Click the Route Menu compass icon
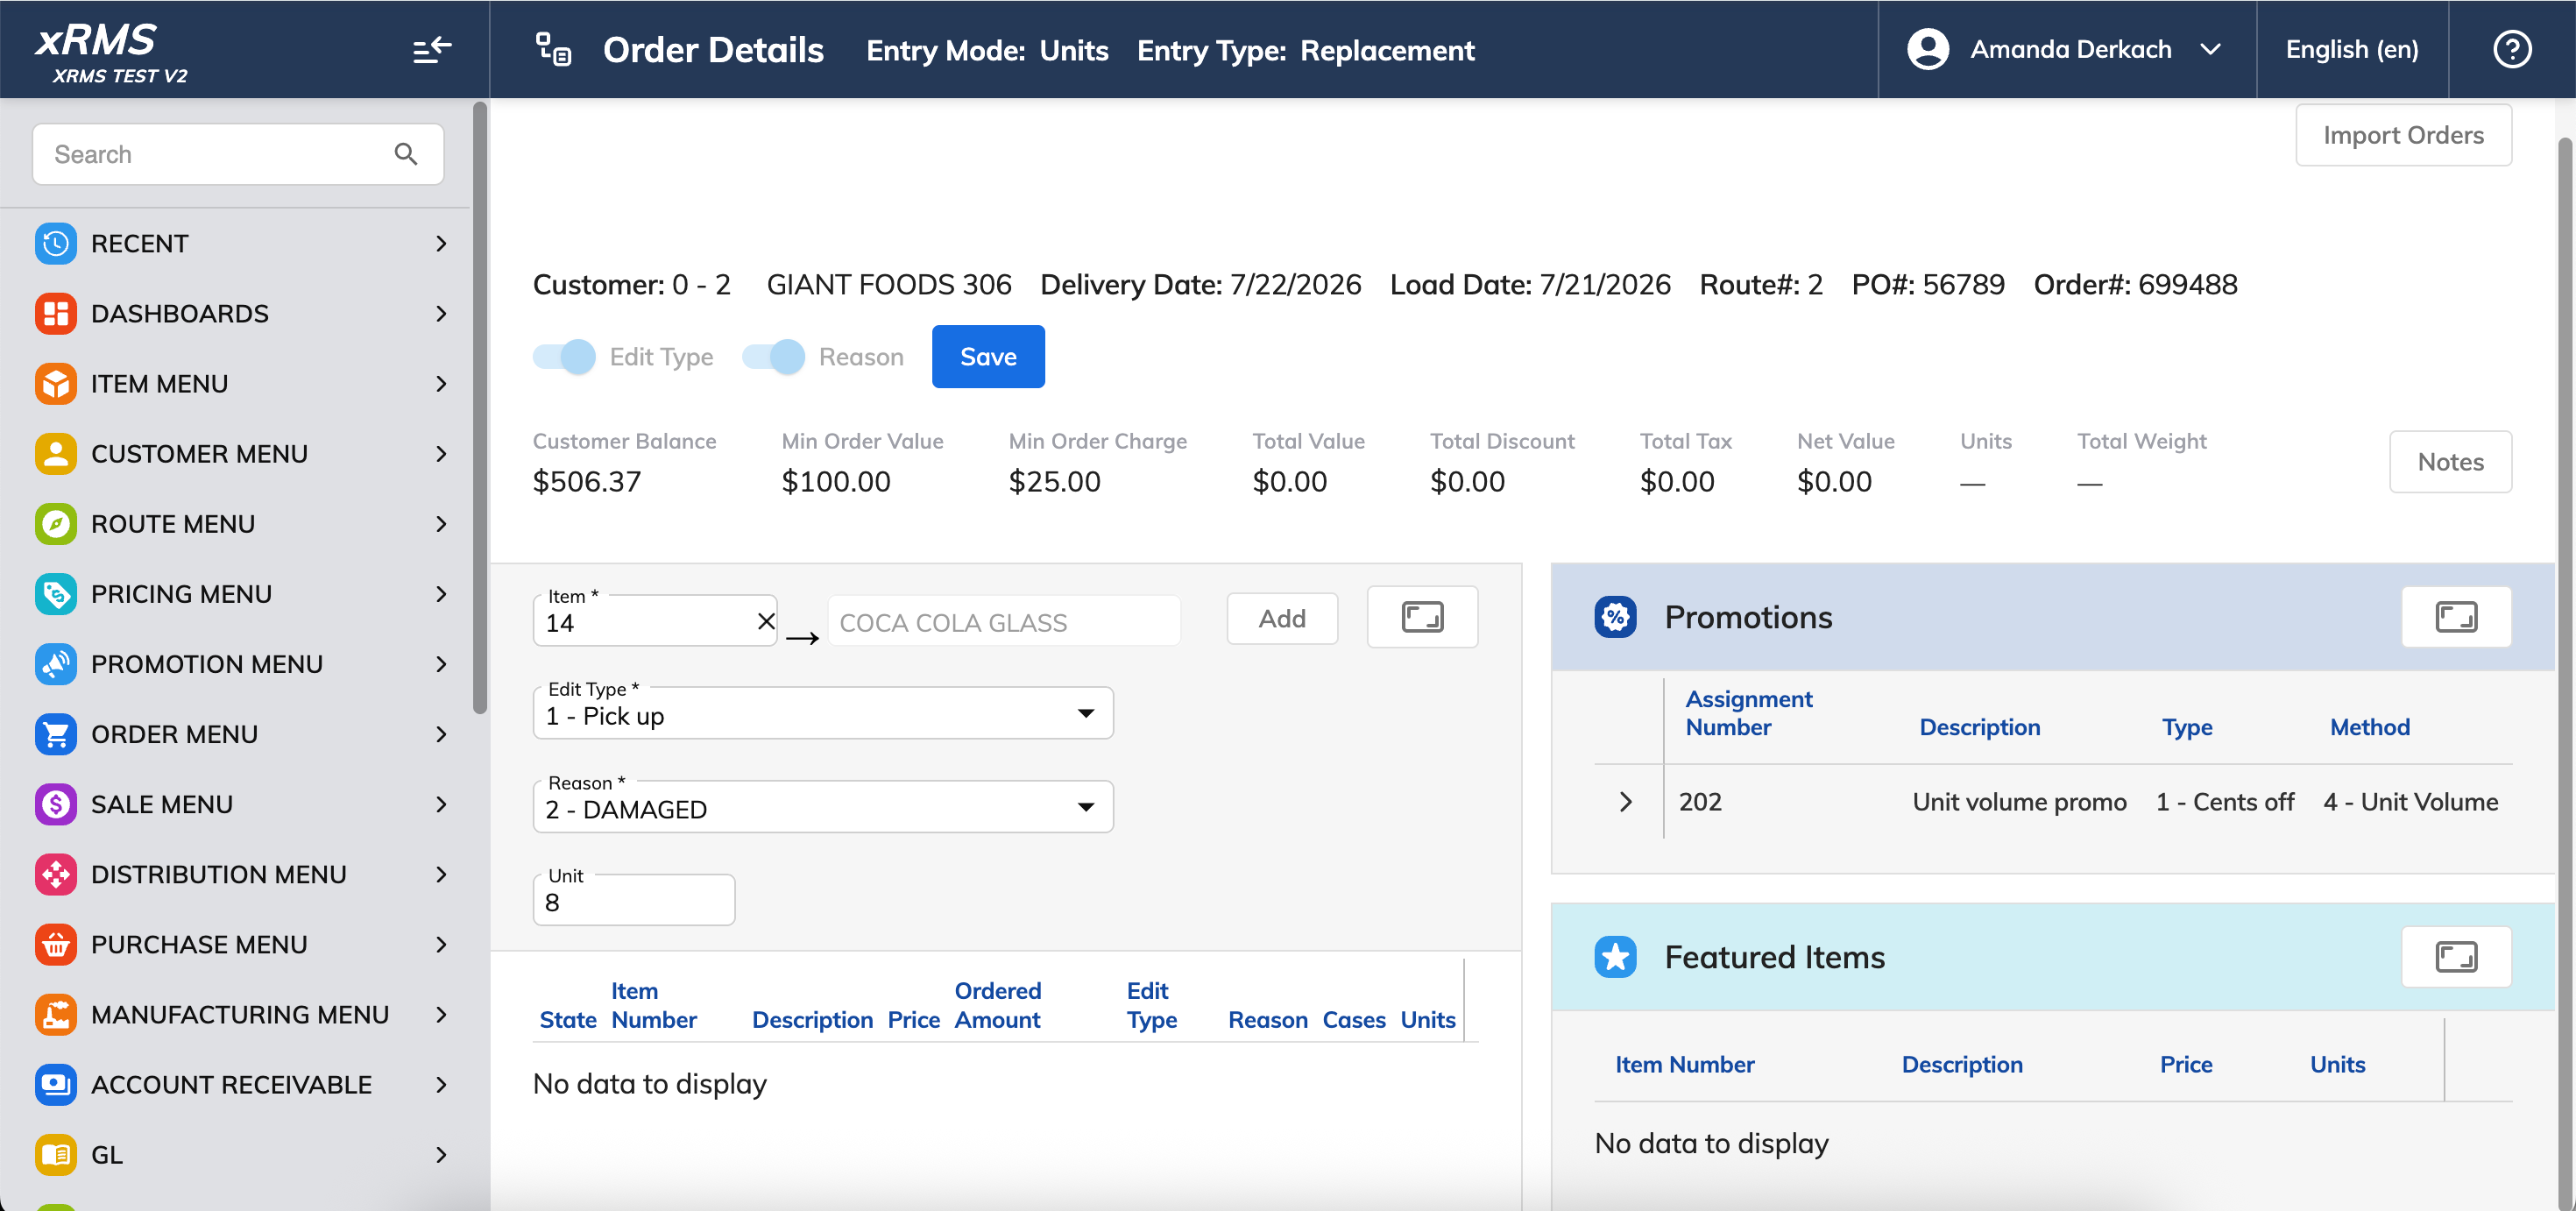The image size is (2576, 1211). point(56,523)
